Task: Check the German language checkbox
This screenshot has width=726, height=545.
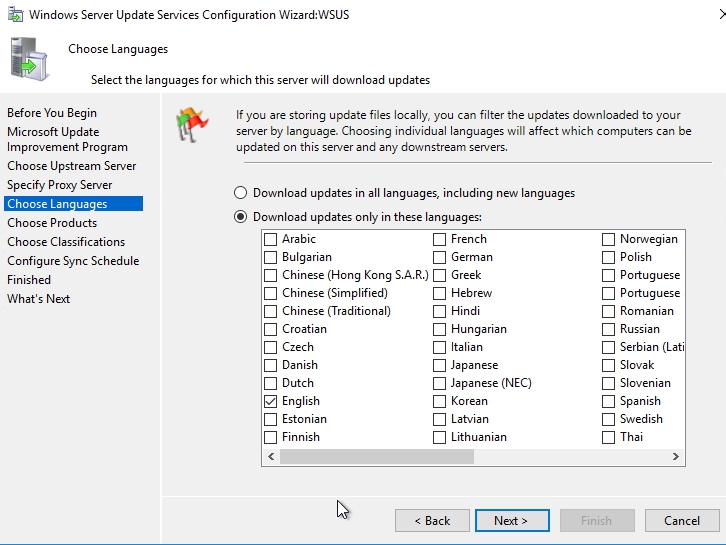Action: click(x=440, y=257)
